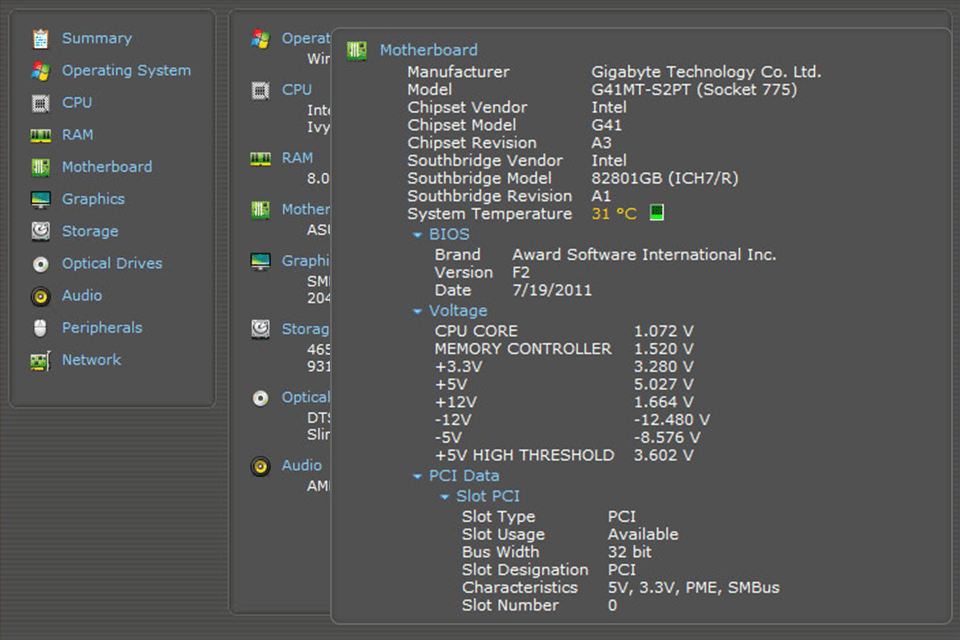Viewport: 960px width, 640px height.
Task: Select the RAM memory stick icon
Action: 40,134
